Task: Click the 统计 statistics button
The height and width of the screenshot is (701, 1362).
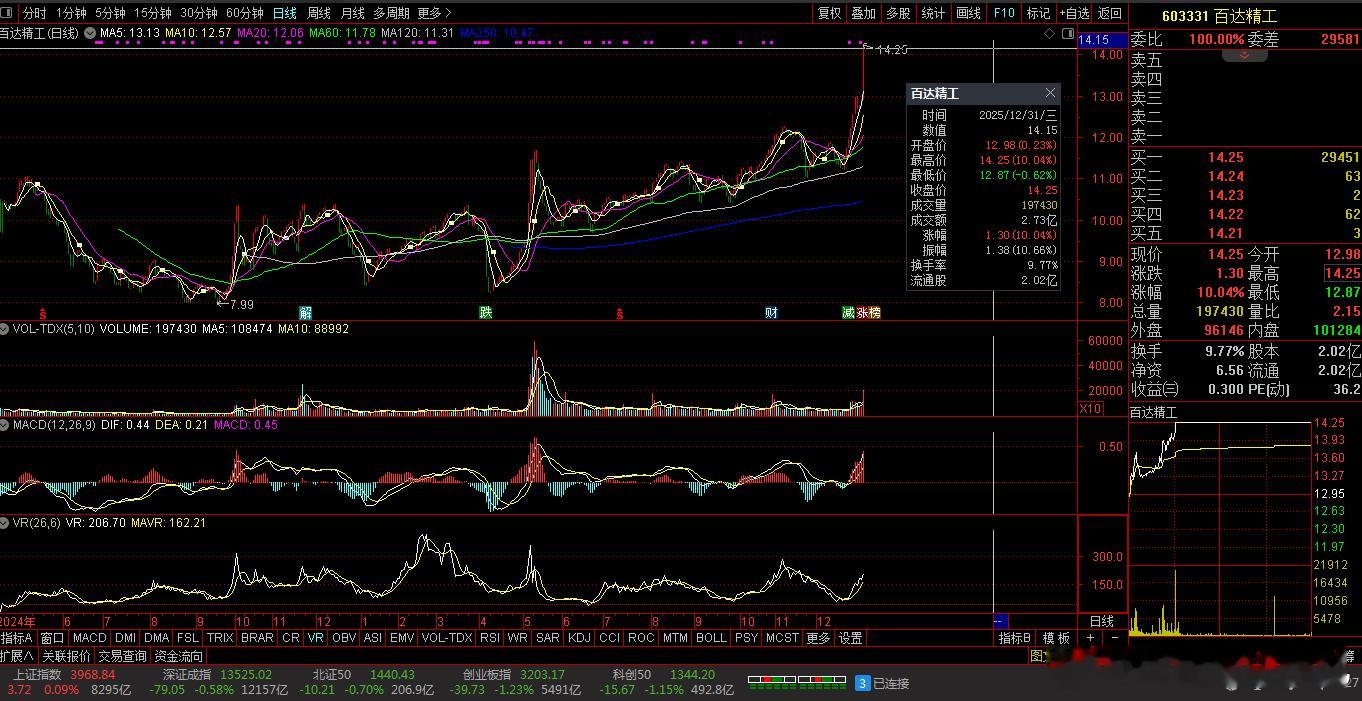Action: [x=933, y=13]
